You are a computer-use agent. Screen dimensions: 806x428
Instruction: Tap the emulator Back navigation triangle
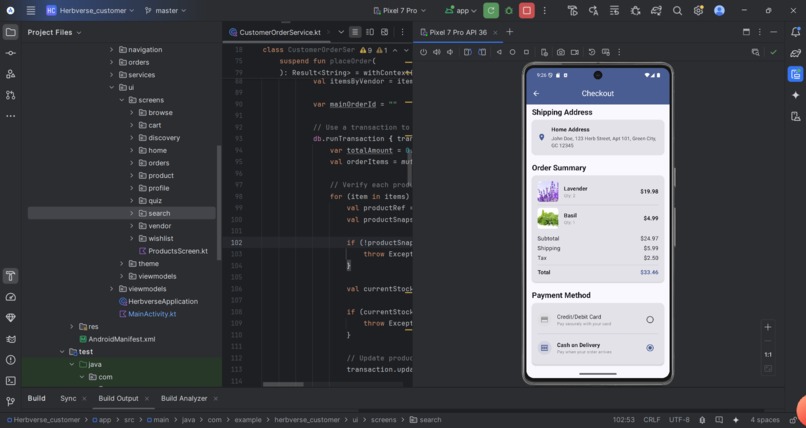pos(499,52)
